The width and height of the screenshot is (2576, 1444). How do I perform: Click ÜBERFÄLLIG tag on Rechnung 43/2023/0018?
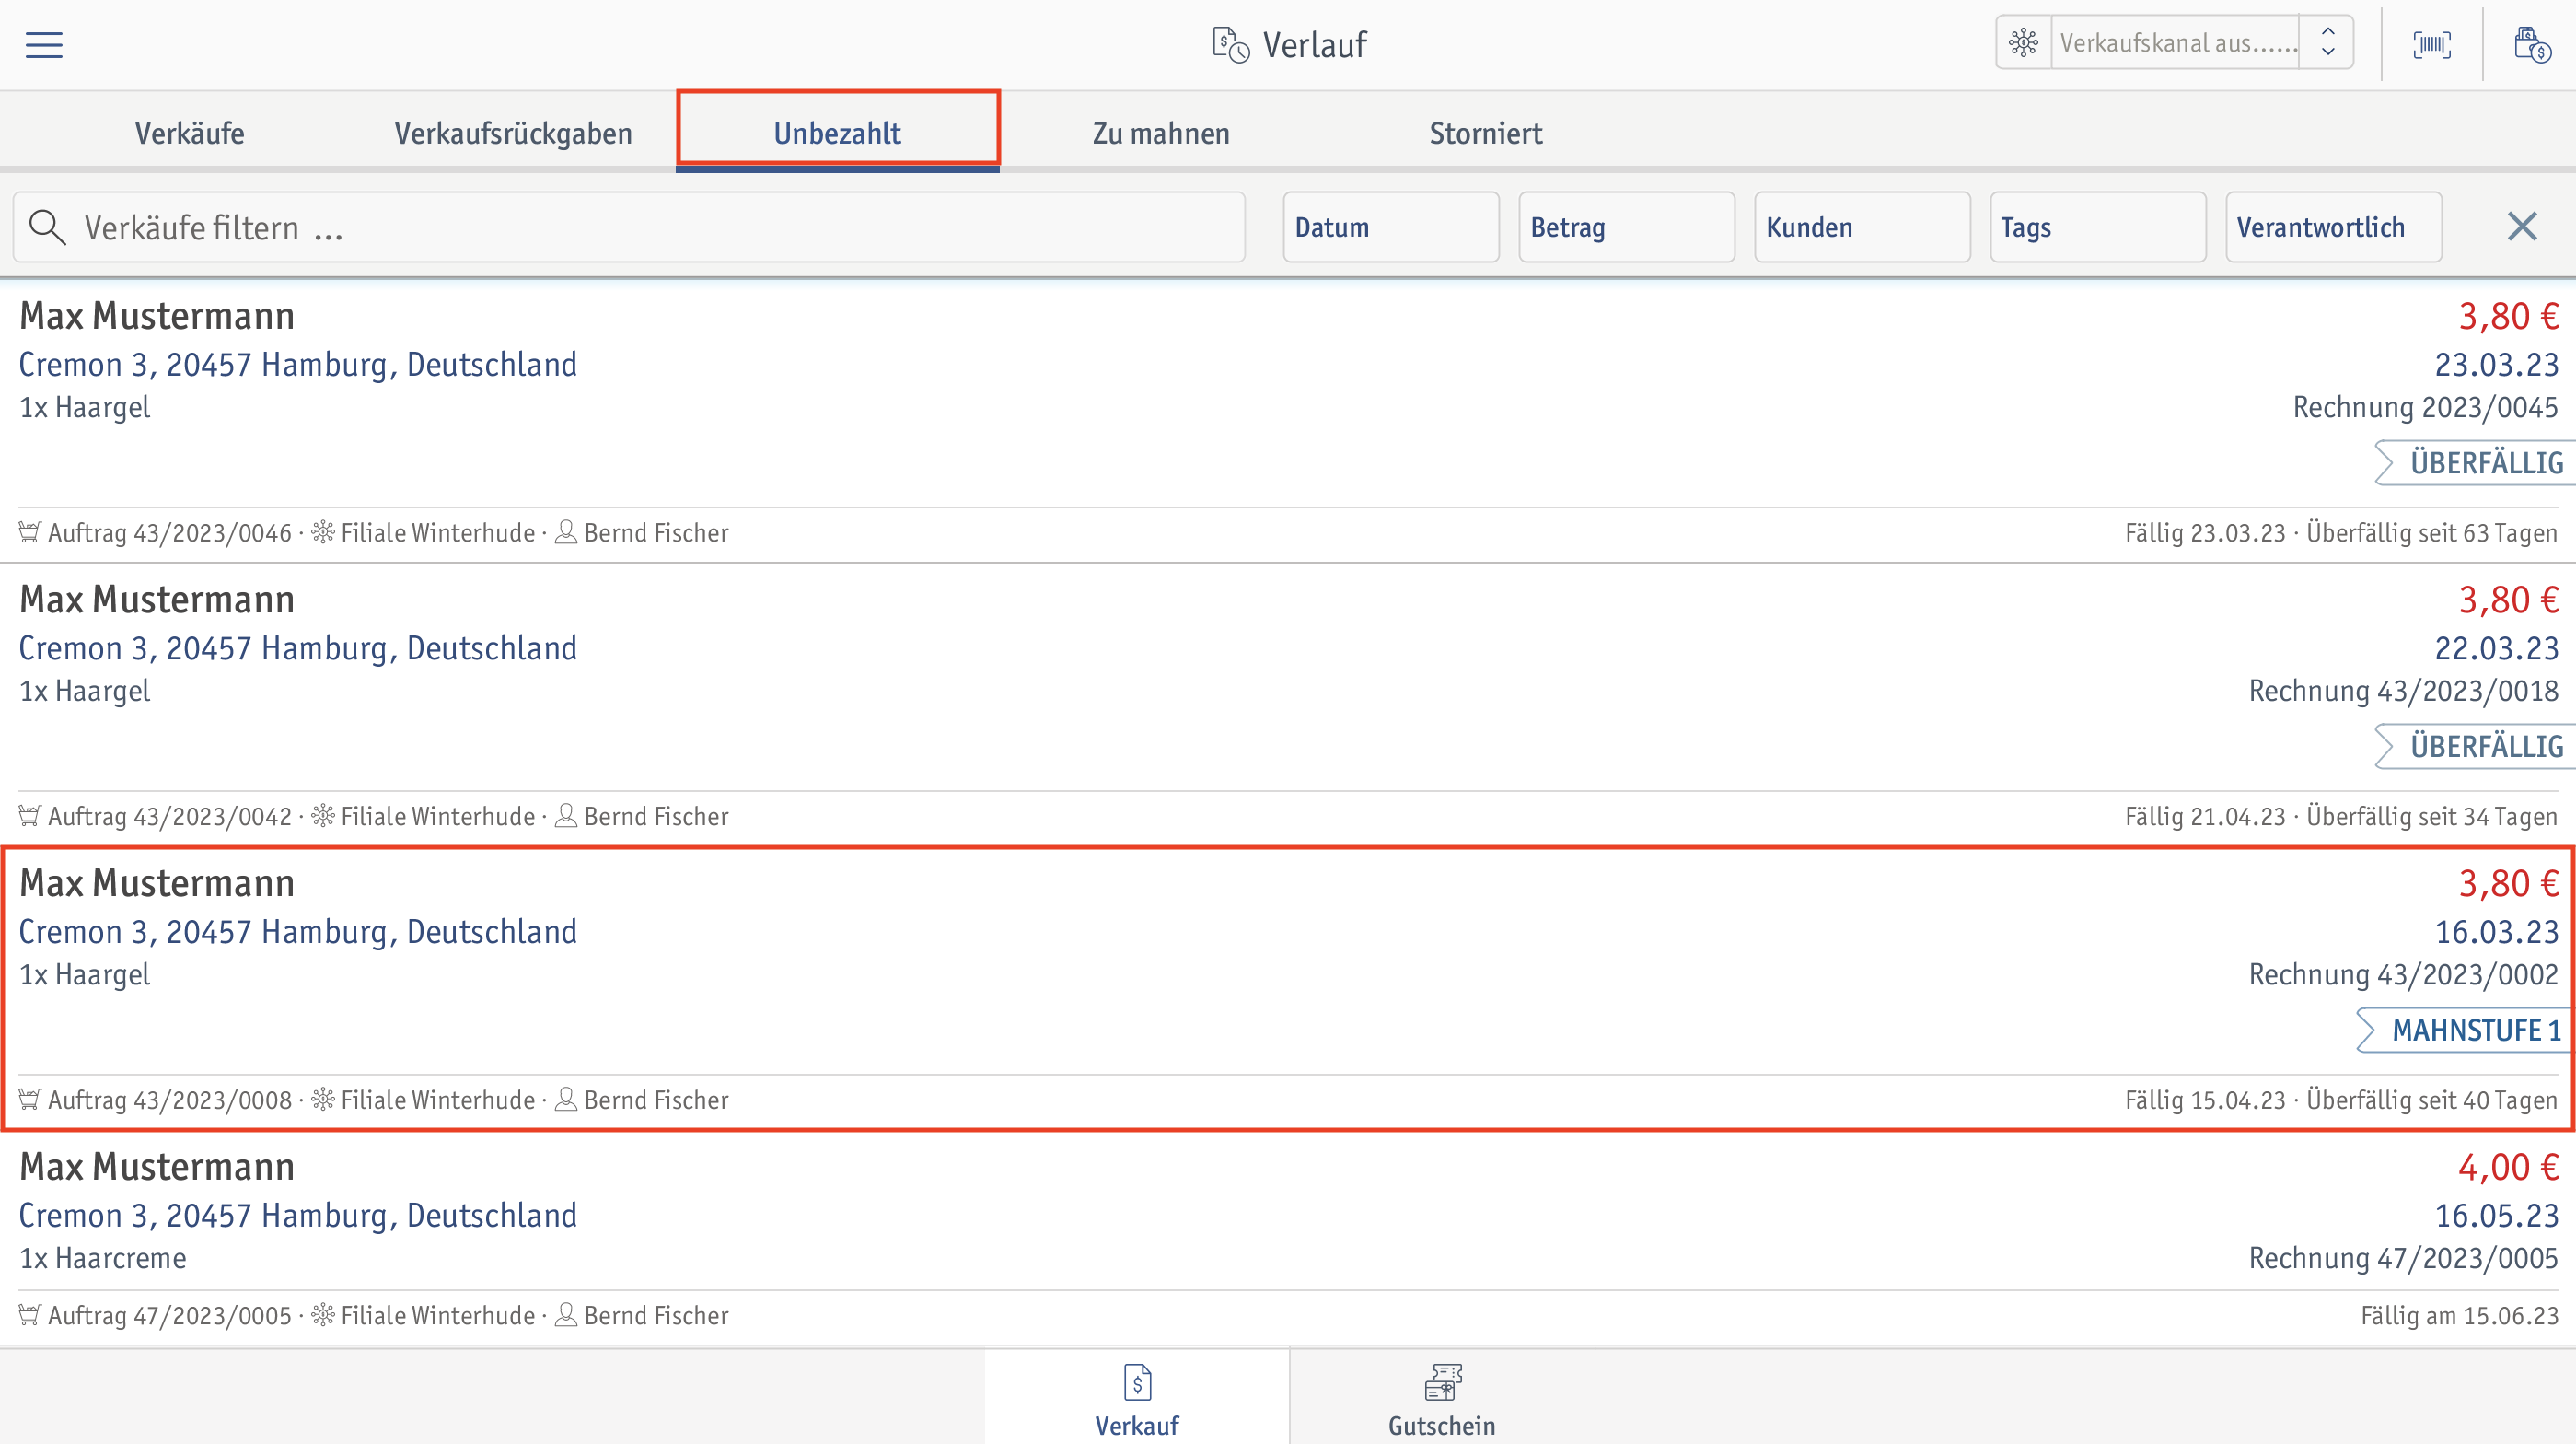pyautogui.click(x=2474, y=747)
